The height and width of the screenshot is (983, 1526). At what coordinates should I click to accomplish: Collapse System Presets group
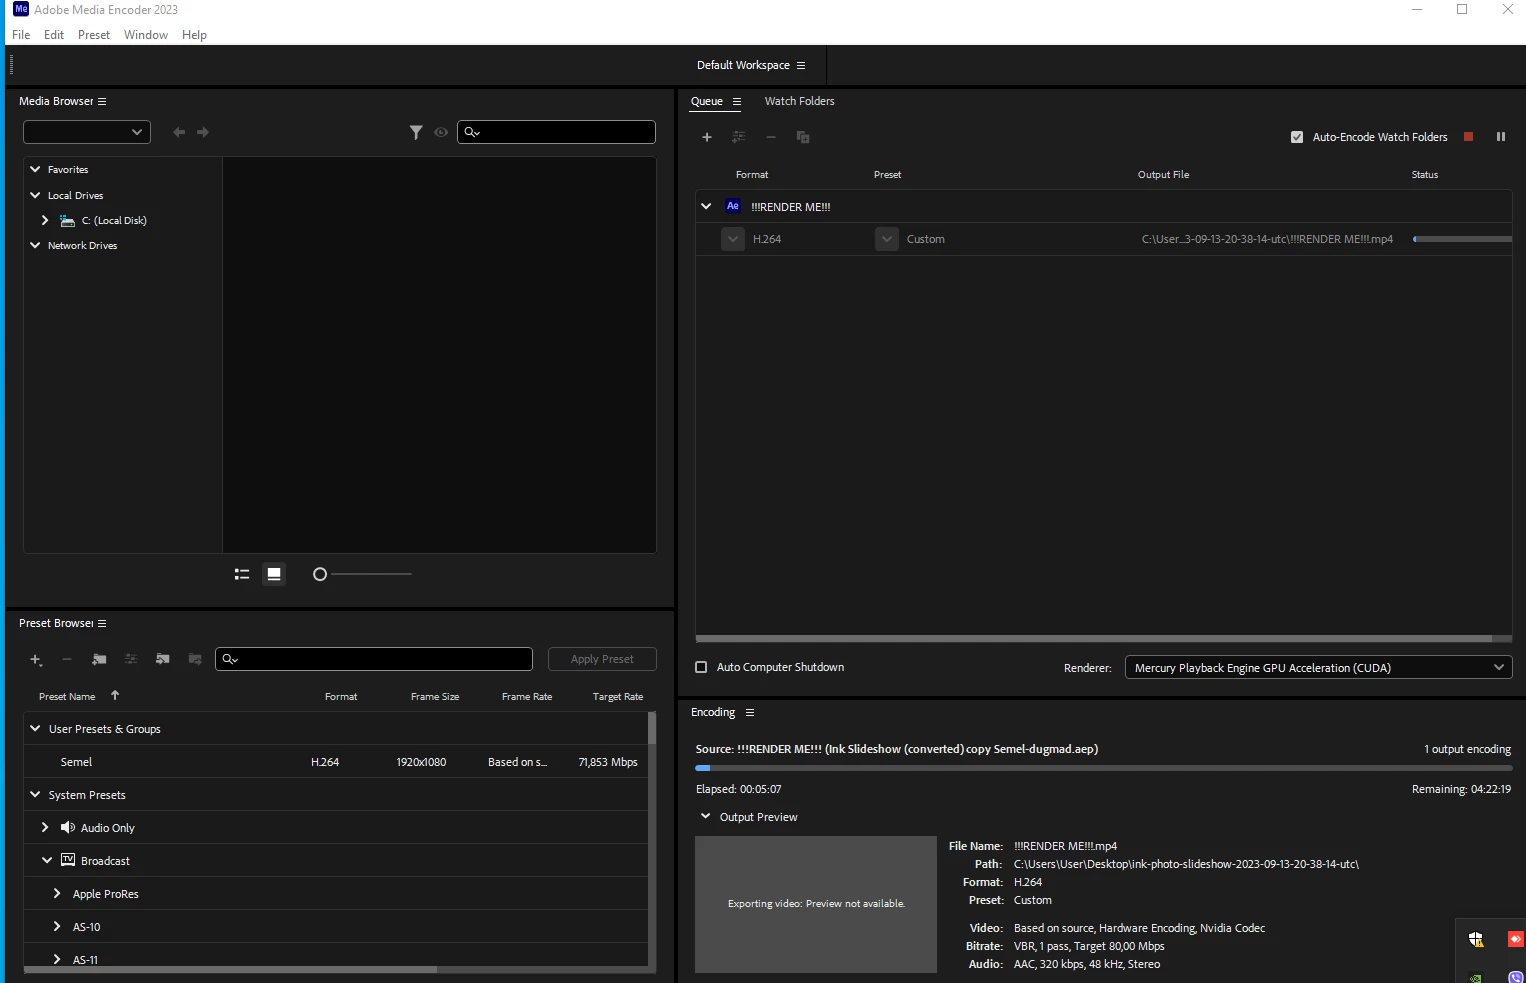tap(35, 794)
